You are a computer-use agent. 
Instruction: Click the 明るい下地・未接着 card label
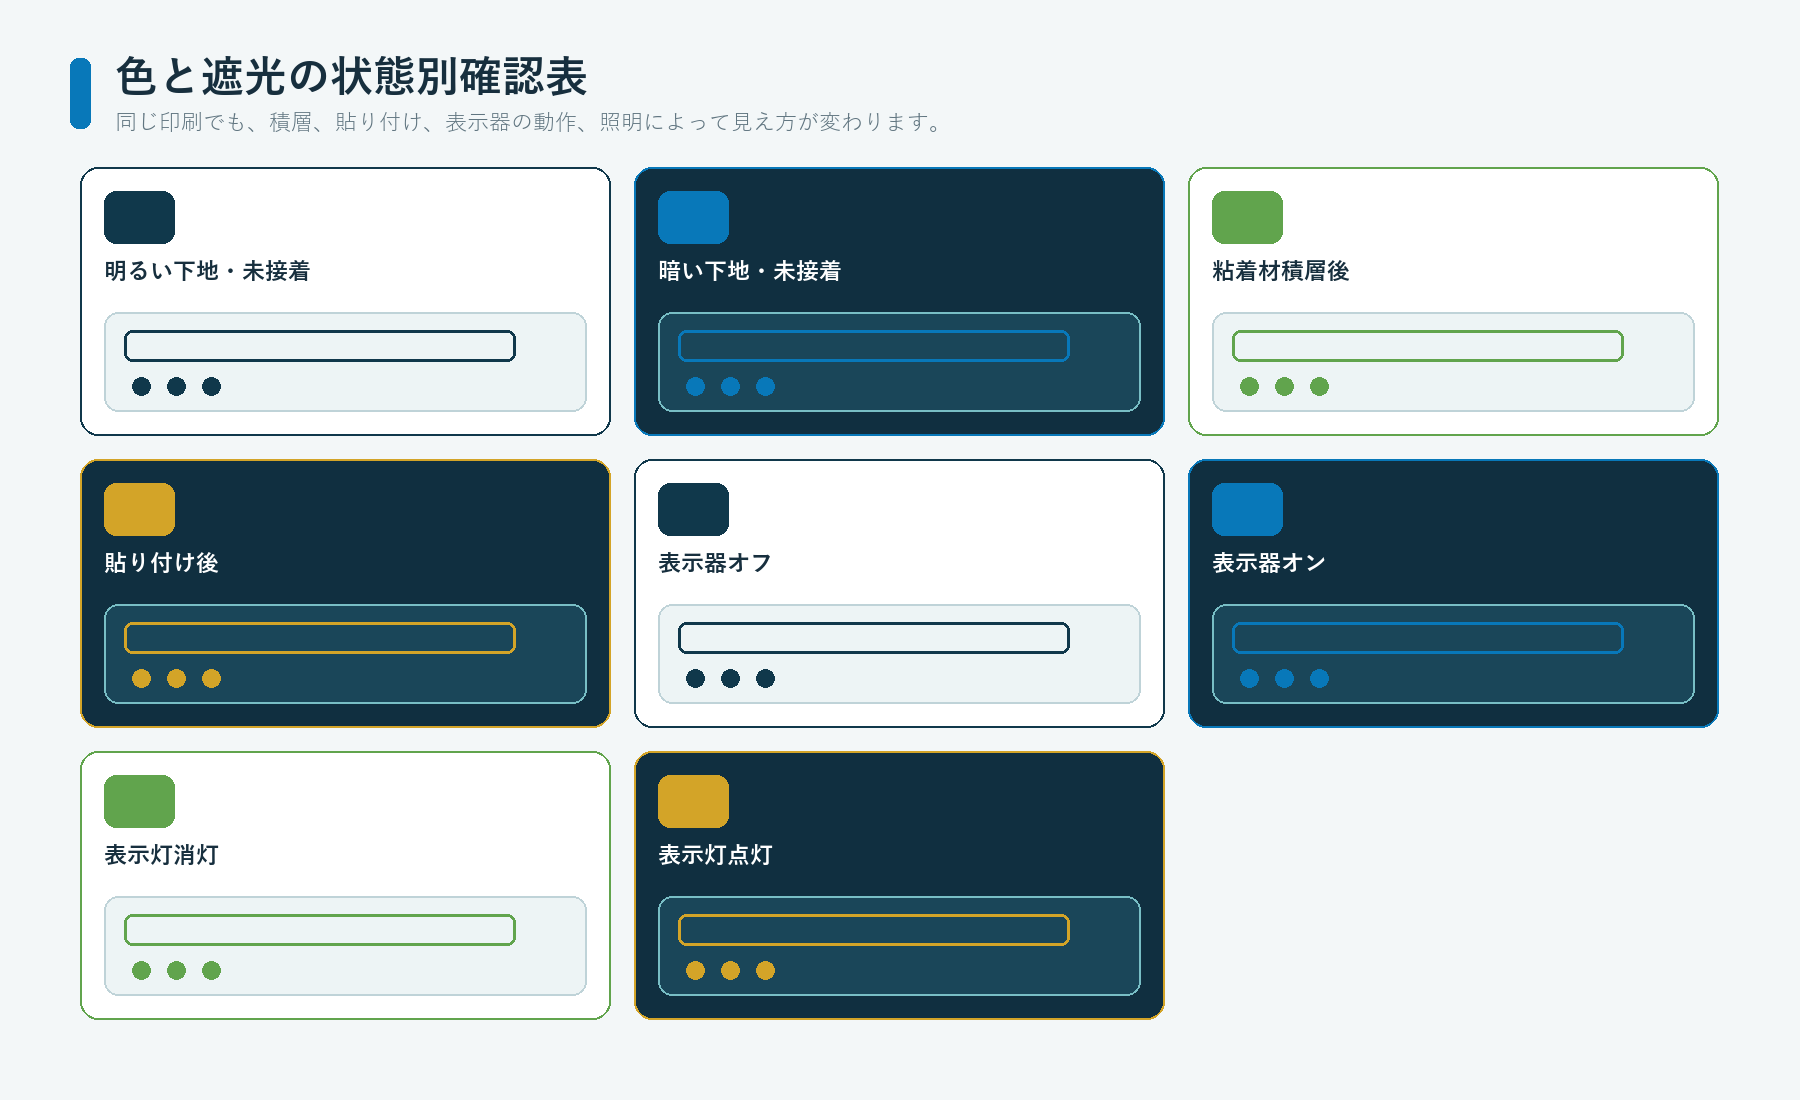[x=207, y=271]
